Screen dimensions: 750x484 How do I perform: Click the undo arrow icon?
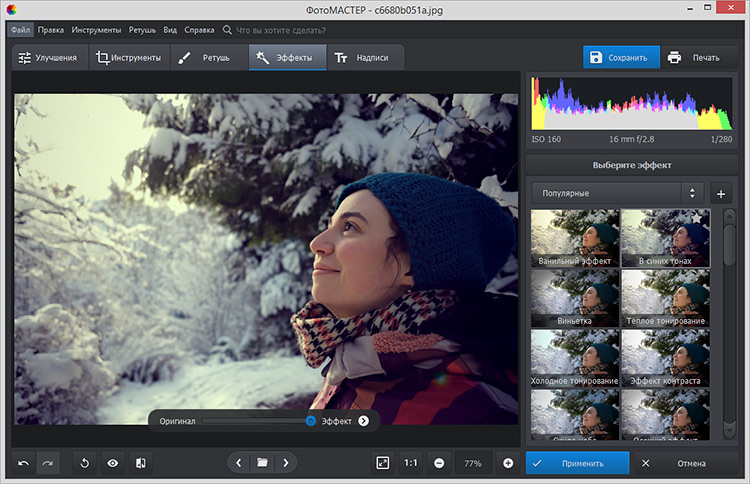[x=24, y=463]
